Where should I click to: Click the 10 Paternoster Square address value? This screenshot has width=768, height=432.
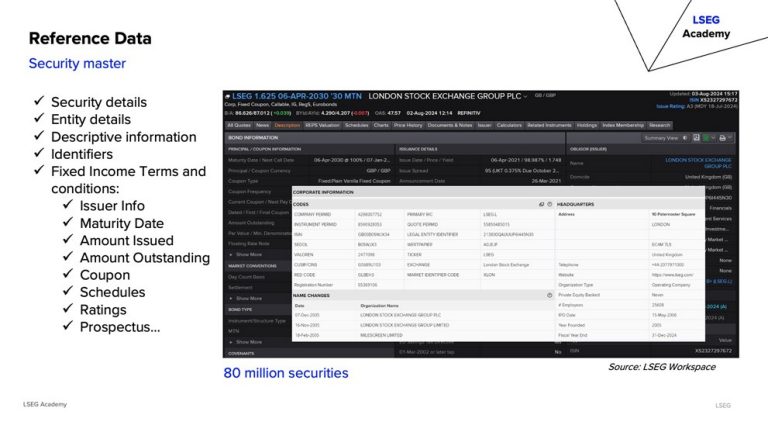pos(673,215)
